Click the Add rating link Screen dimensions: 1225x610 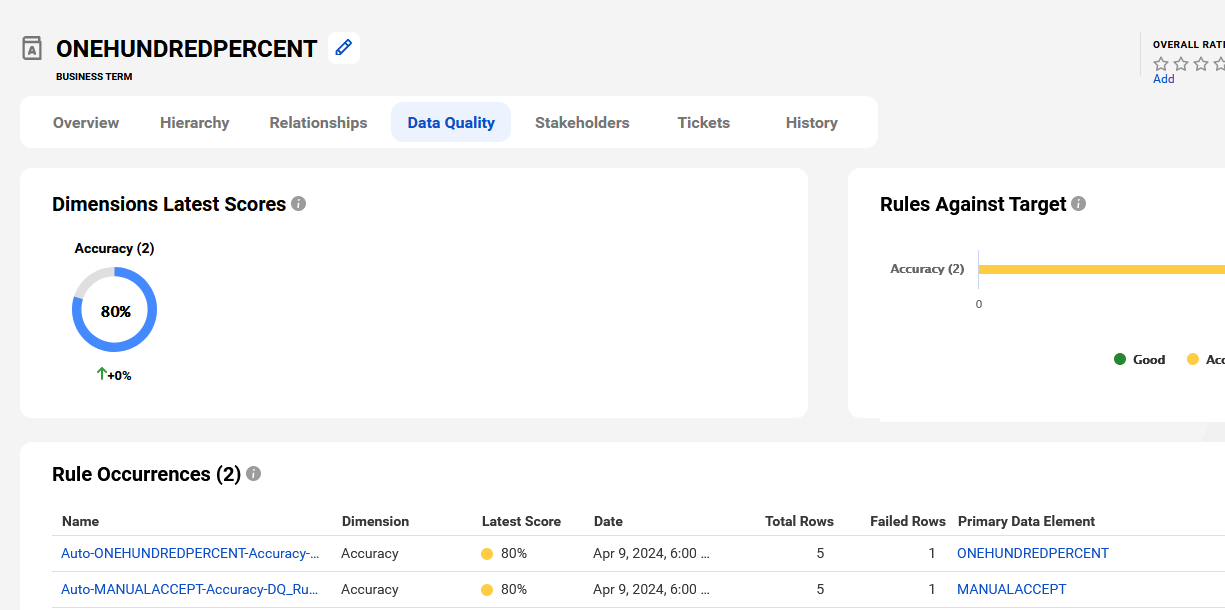tap(1164, 79)
